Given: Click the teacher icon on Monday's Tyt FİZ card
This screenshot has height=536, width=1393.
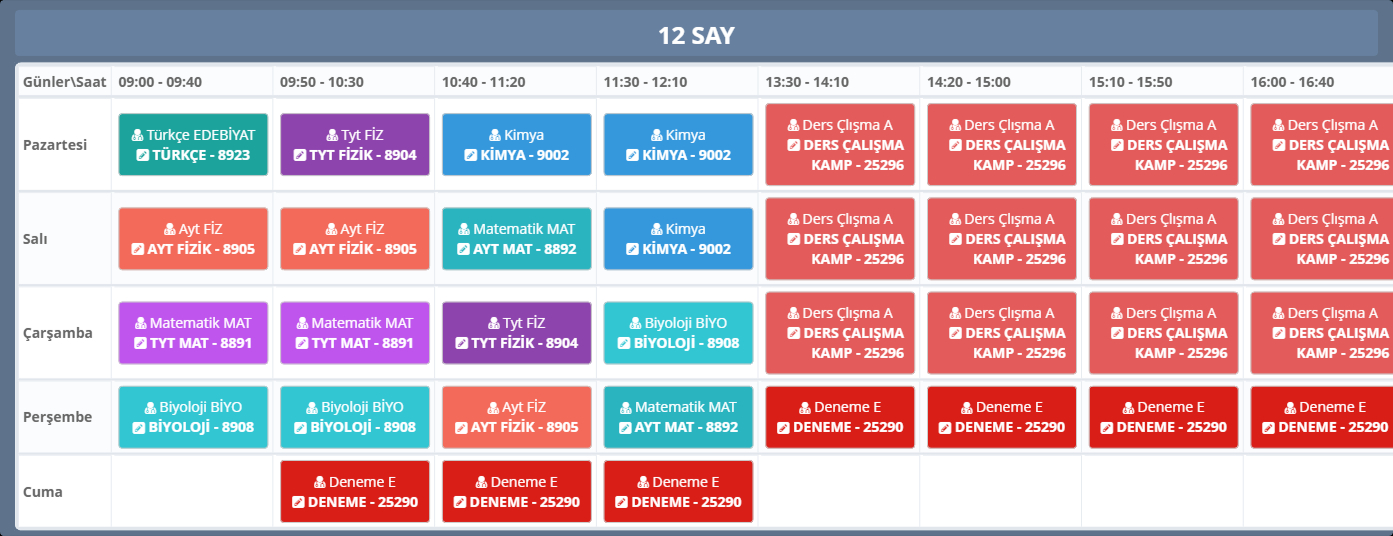Looking at the screenshot, I should [333, 135].
